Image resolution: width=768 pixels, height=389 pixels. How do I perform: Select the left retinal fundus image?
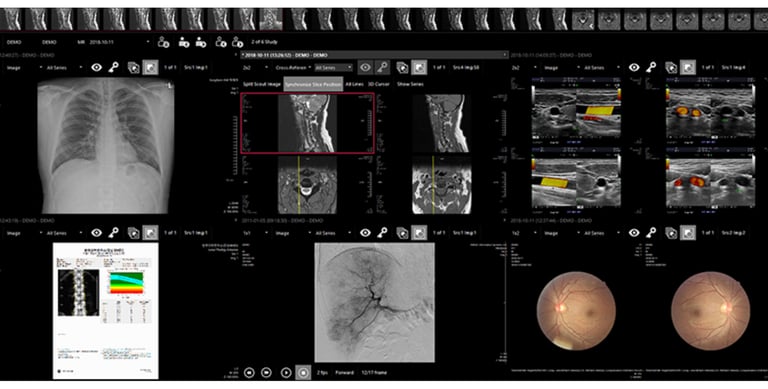click(x=576, y=311)
